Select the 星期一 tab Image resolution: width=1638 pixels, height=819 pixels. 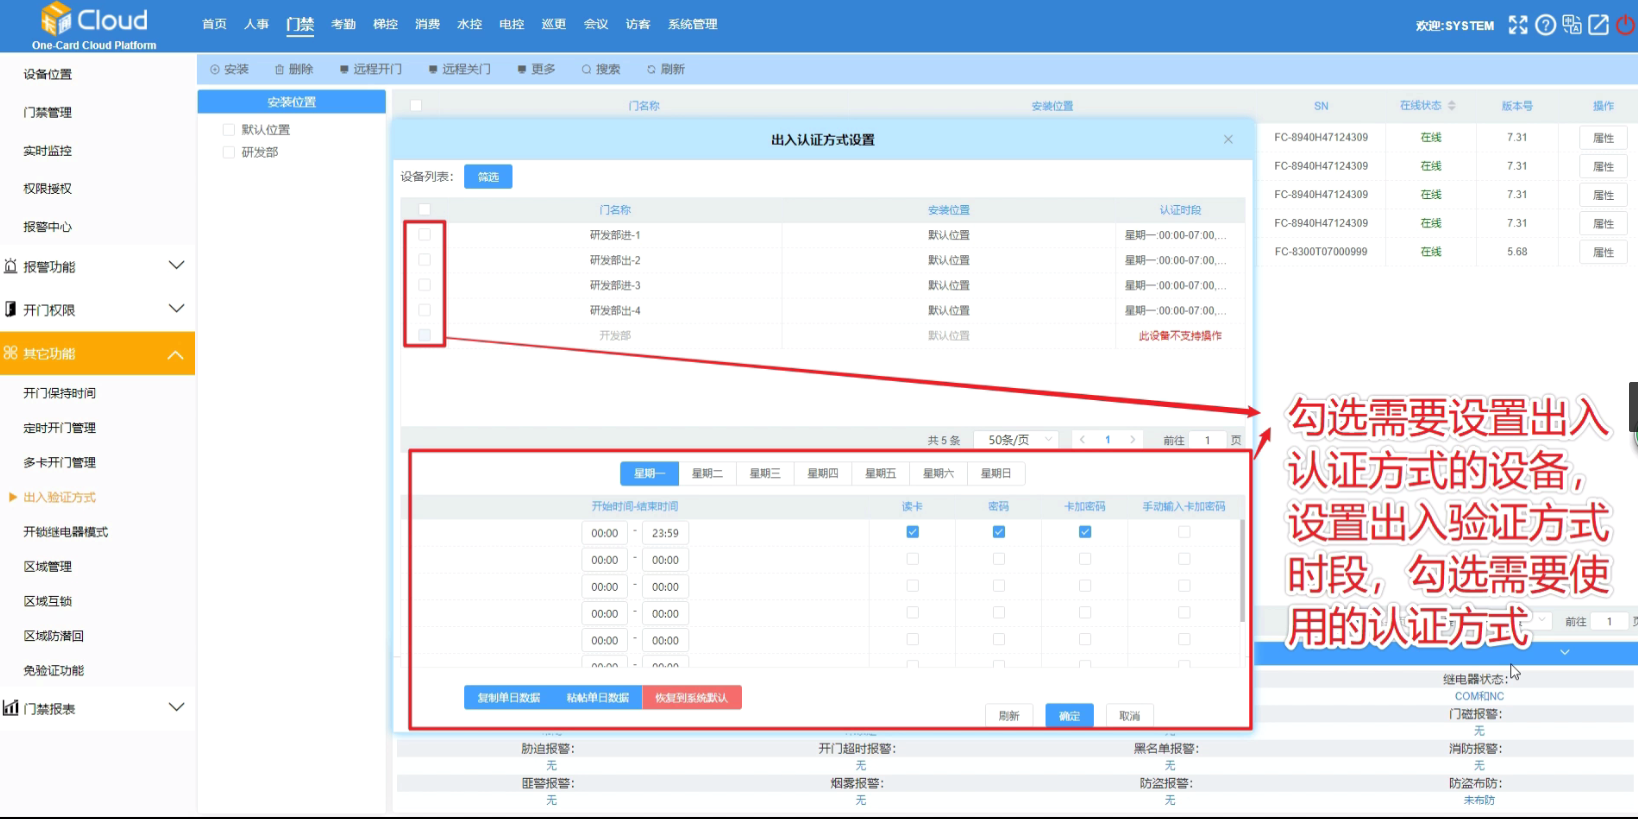coord(649,473)
